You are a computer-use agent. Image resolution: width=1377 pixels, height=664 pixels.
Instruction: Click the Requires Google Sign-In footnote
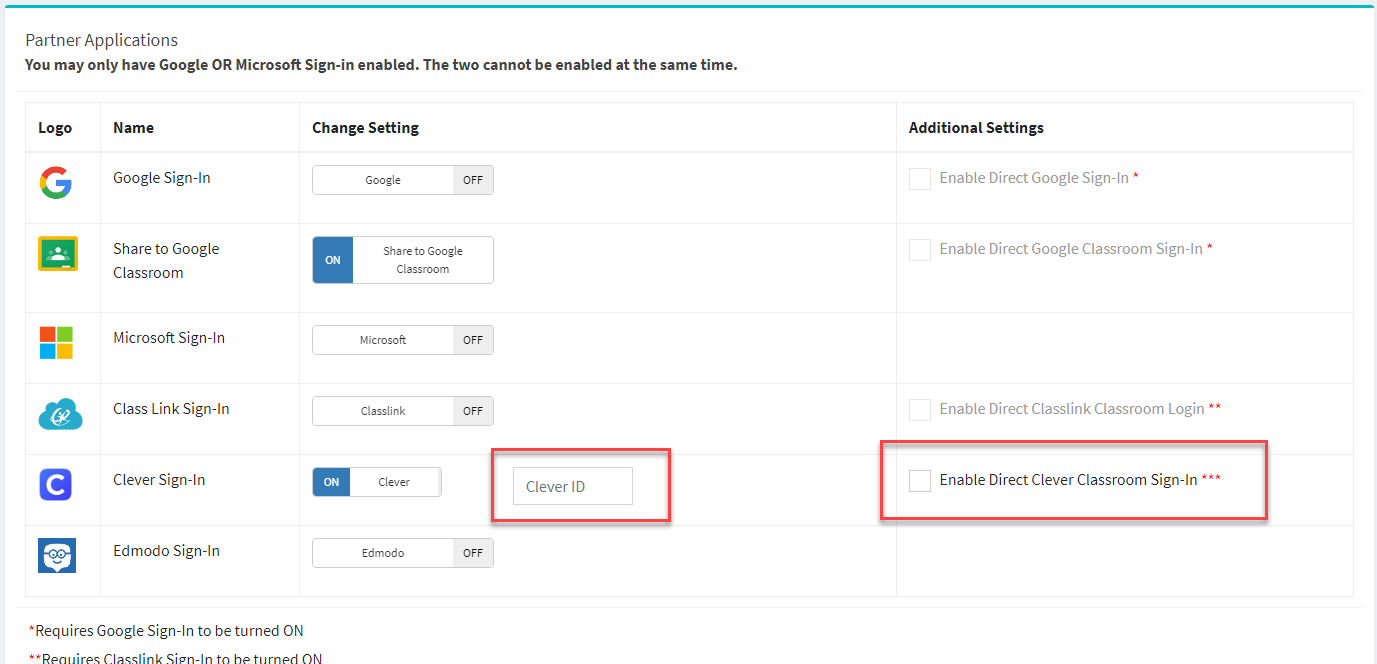166,631
